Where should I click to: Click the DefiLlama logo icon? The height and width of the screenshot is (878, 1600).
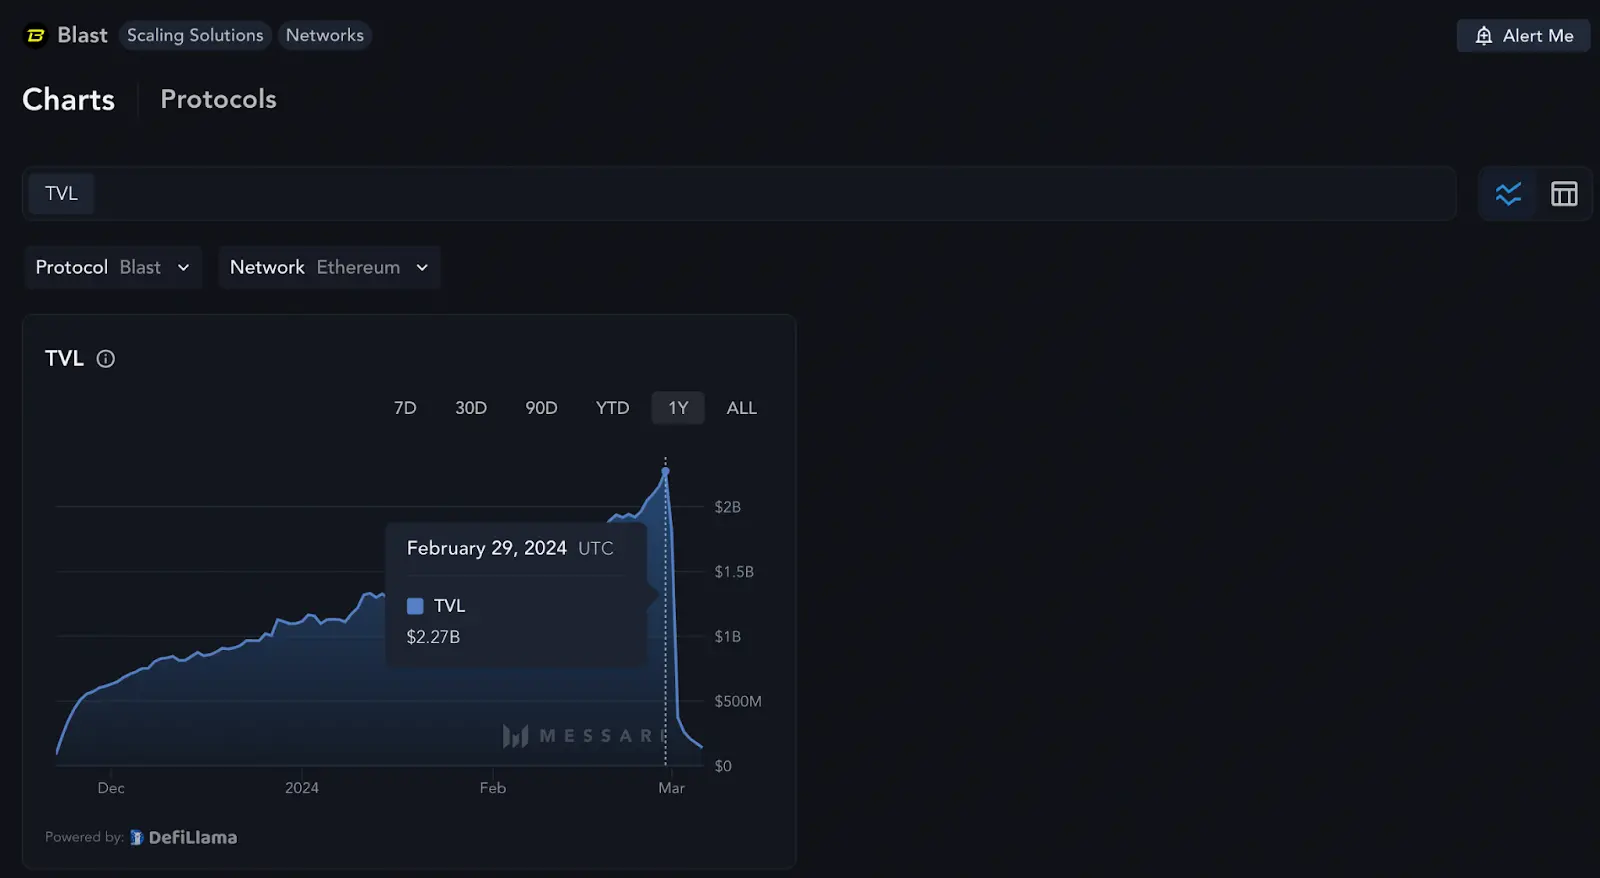point(137,838)
